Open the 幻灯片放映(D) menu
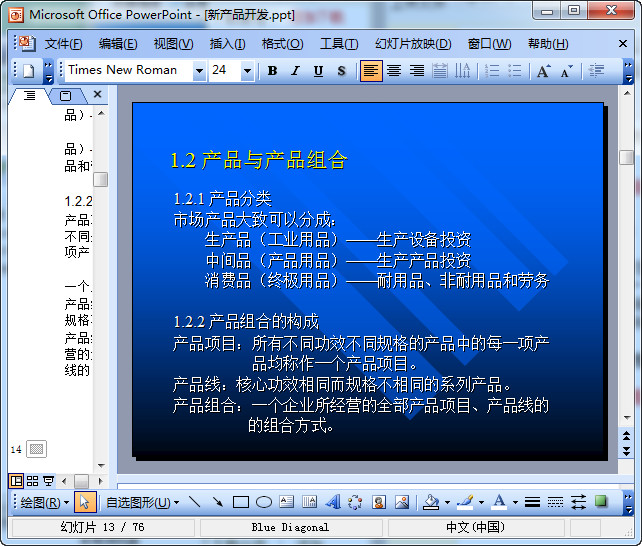Screen dimensions: 642x546 click(413, 44)
